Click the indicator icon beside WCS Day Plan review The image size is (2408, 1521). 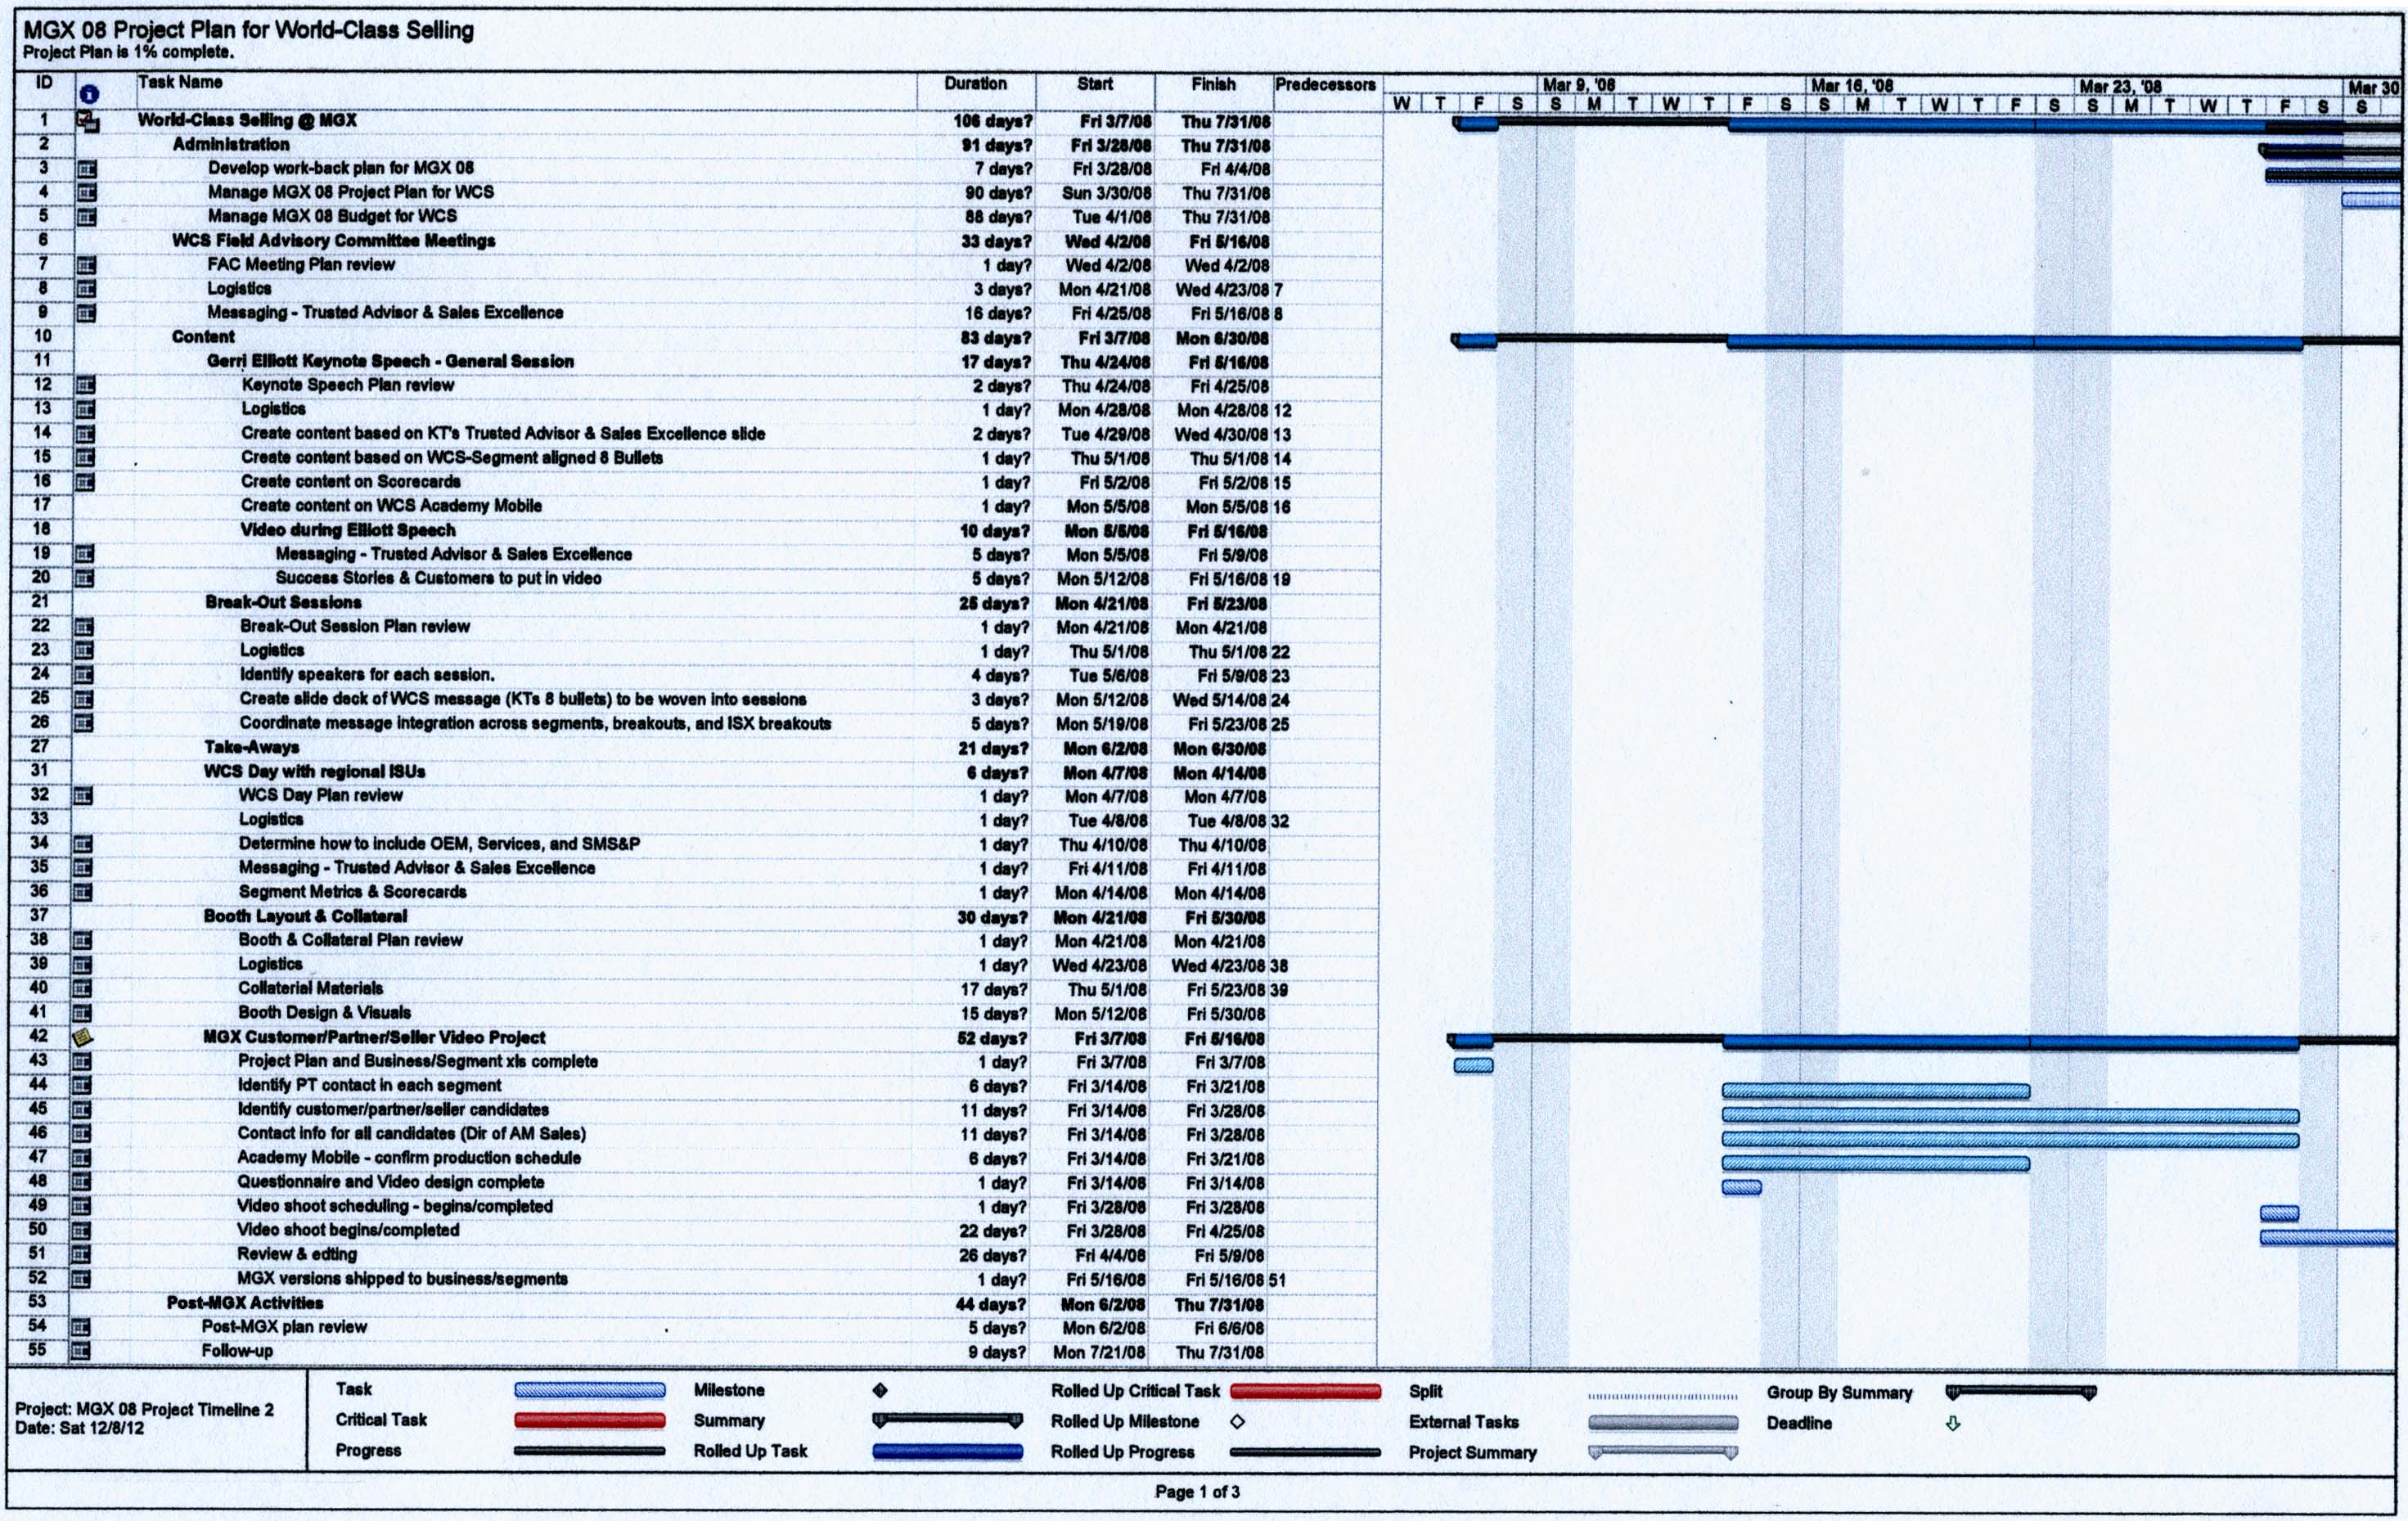coord(84,796)
